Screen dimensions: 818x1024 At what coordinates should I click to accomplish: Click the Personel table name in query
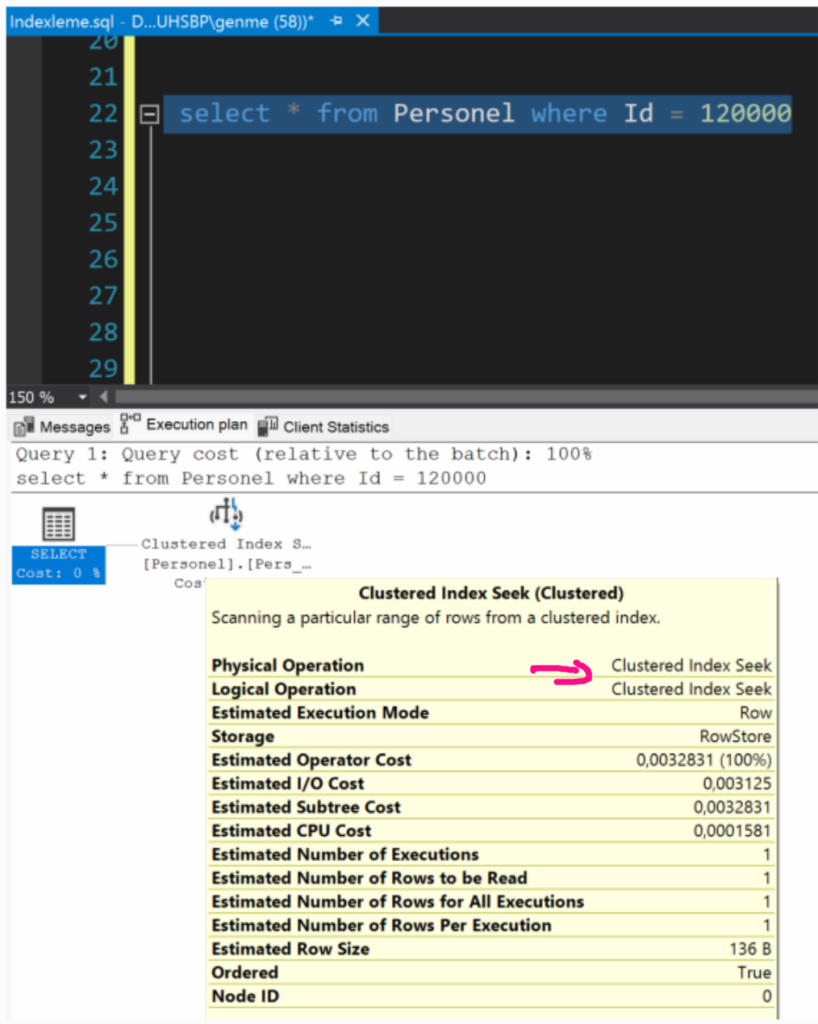(x=453, y=114)
